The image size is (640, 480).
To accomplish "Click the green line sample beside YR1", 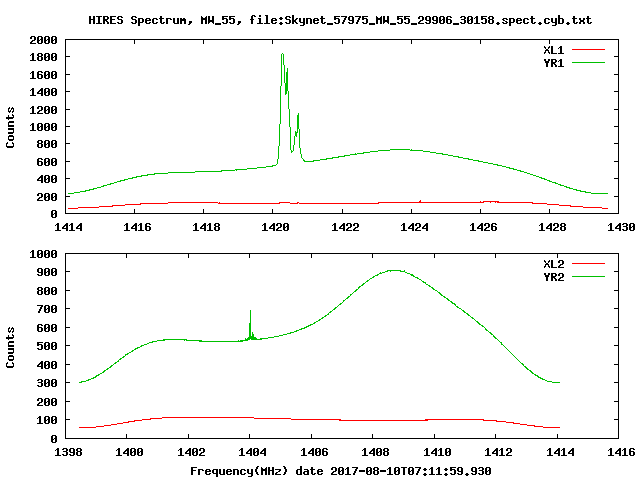I will [588, 63].
